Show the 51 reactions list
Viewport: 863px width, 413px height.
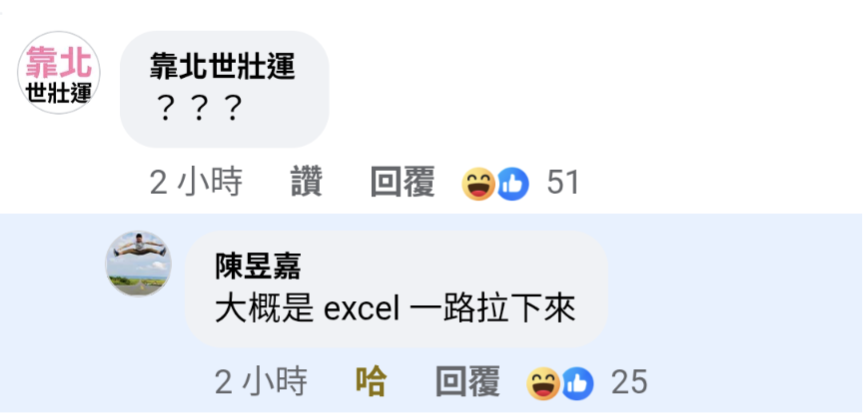tap(563, 183)
